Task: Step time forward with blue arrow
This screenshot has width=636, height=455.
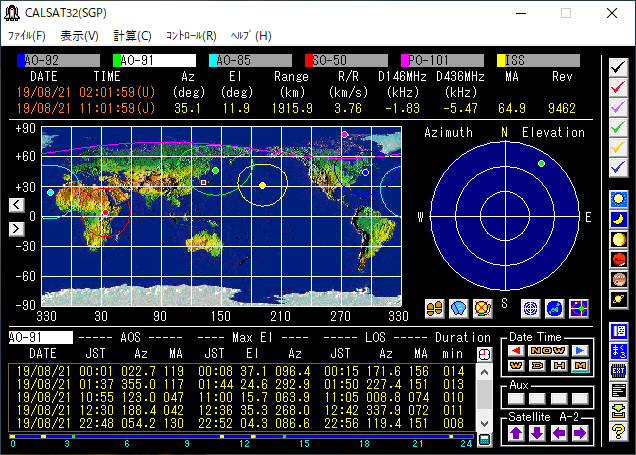Action: 580,350
